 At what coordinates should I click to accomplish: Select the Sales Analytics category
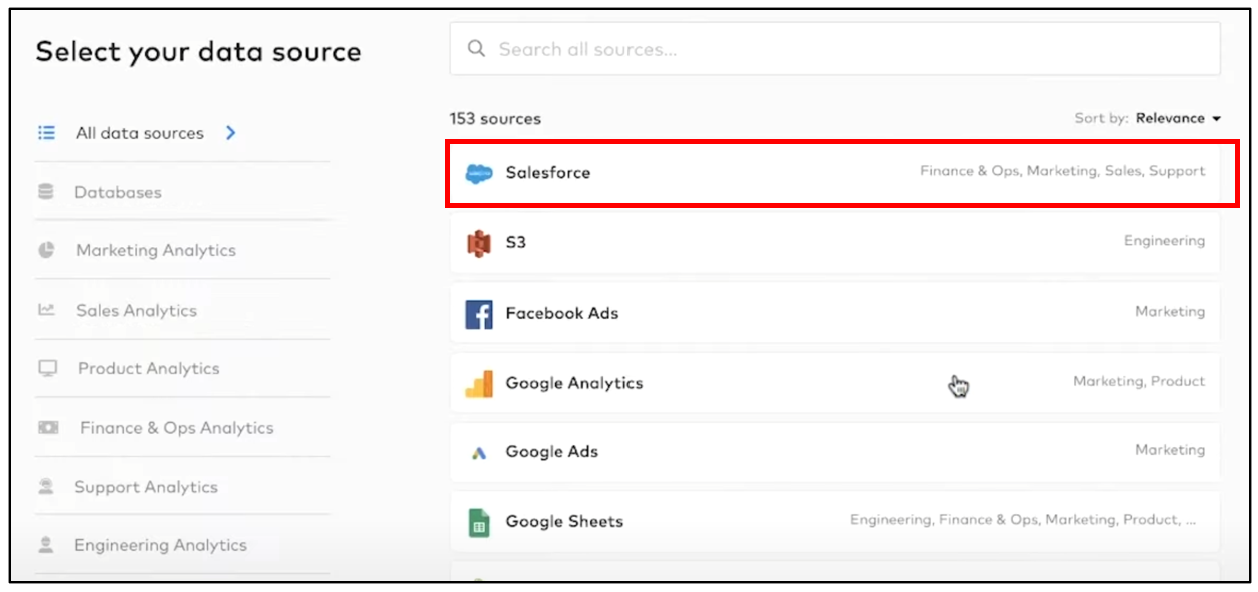coord(136,311)
